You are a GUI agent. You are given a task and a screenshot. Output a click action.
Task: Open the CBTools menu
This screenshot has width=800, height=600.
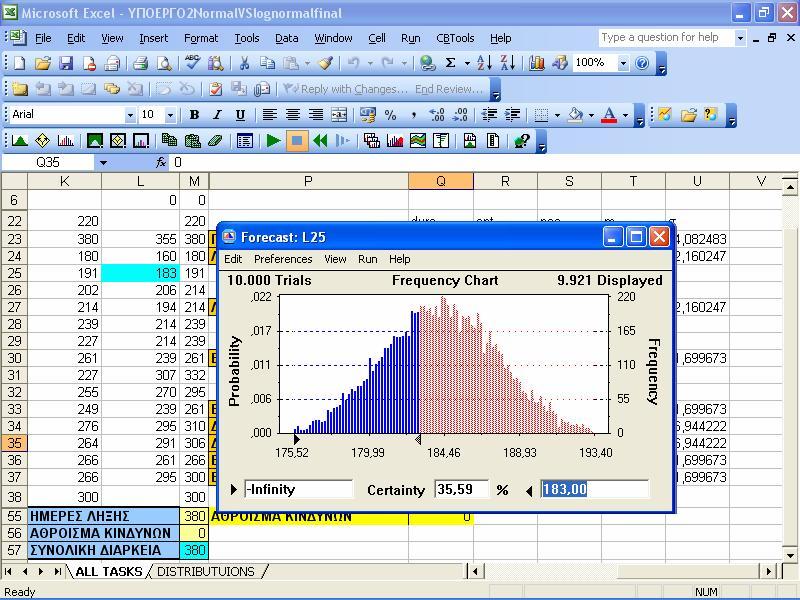click(x=455, y=38)
